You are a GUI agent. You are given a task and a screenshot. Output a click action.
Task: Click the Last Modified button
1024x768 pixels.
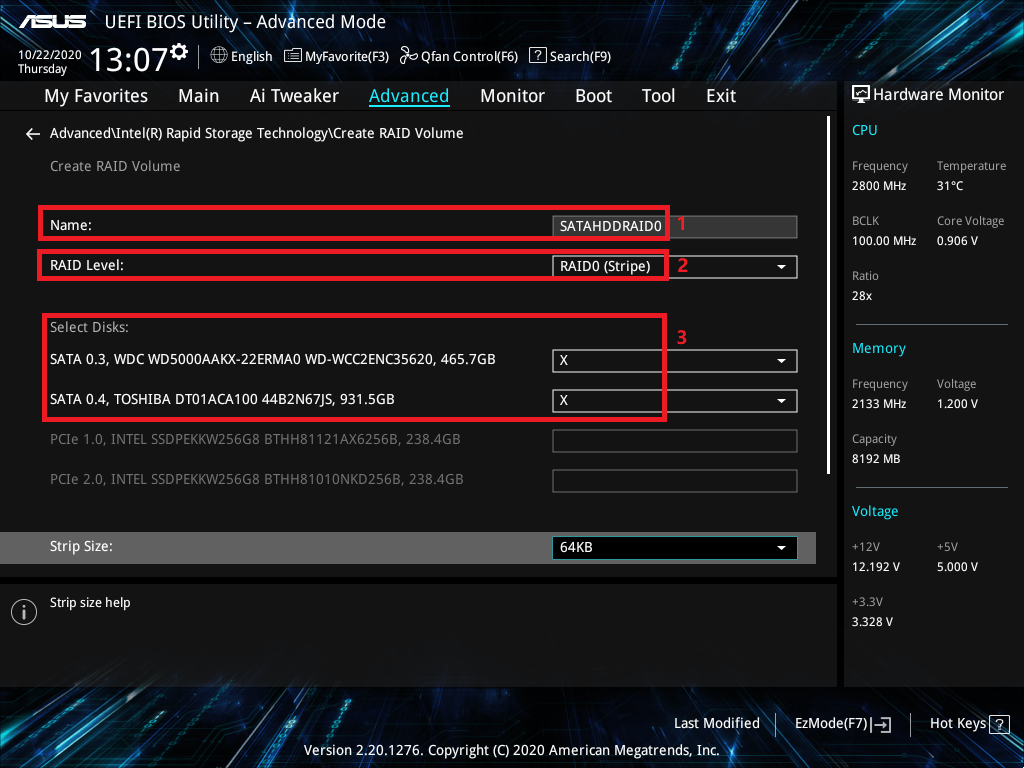tap(716, 724)
